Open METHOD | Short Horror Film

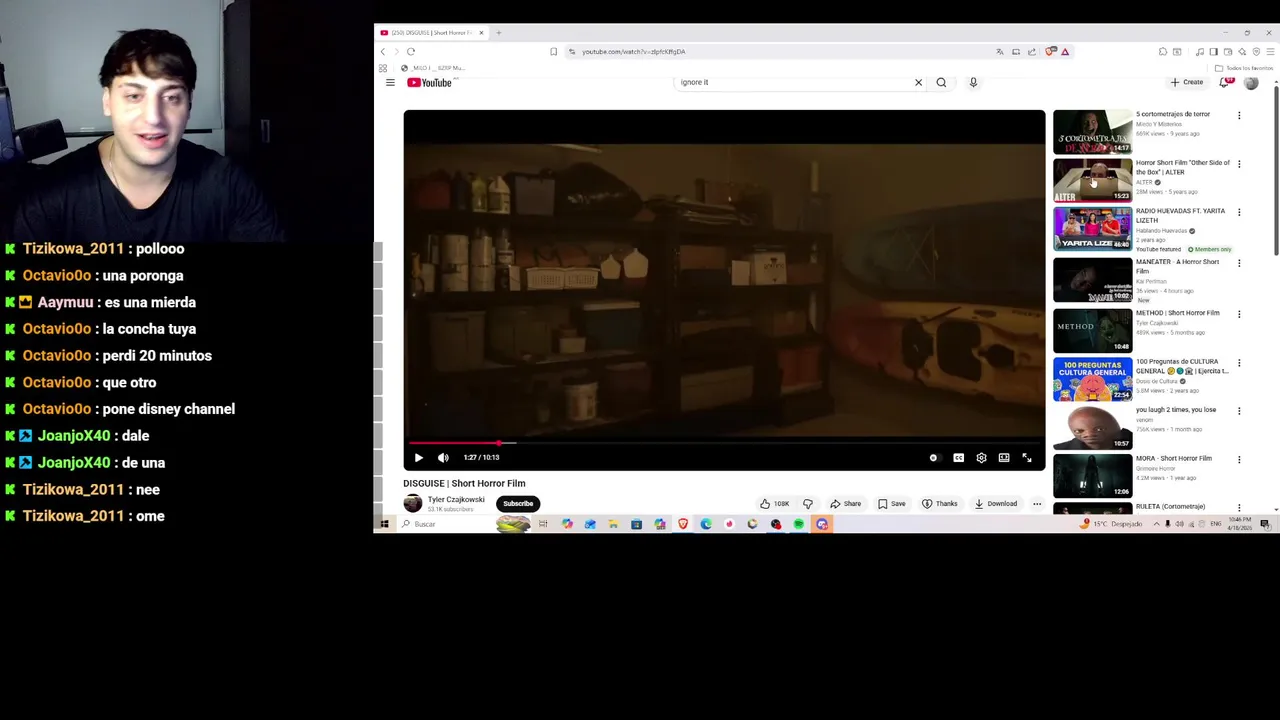point(1092,330)
